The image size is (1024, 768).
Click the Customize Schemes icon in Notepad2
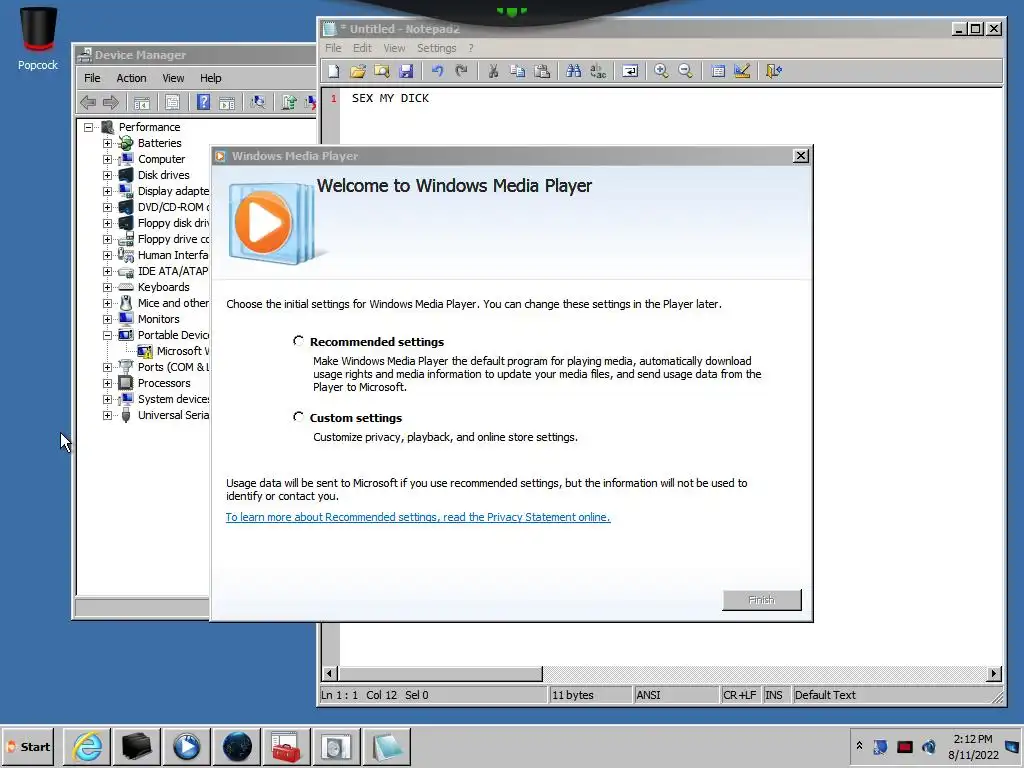pos(742,71)
